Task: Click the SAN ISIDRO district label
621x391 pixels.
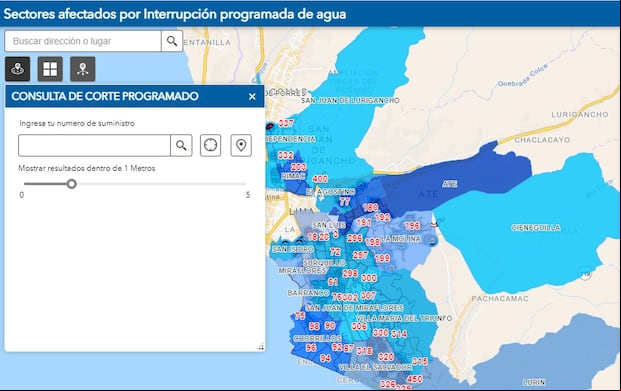Action: pyautogui.click(x=293, y=249)
